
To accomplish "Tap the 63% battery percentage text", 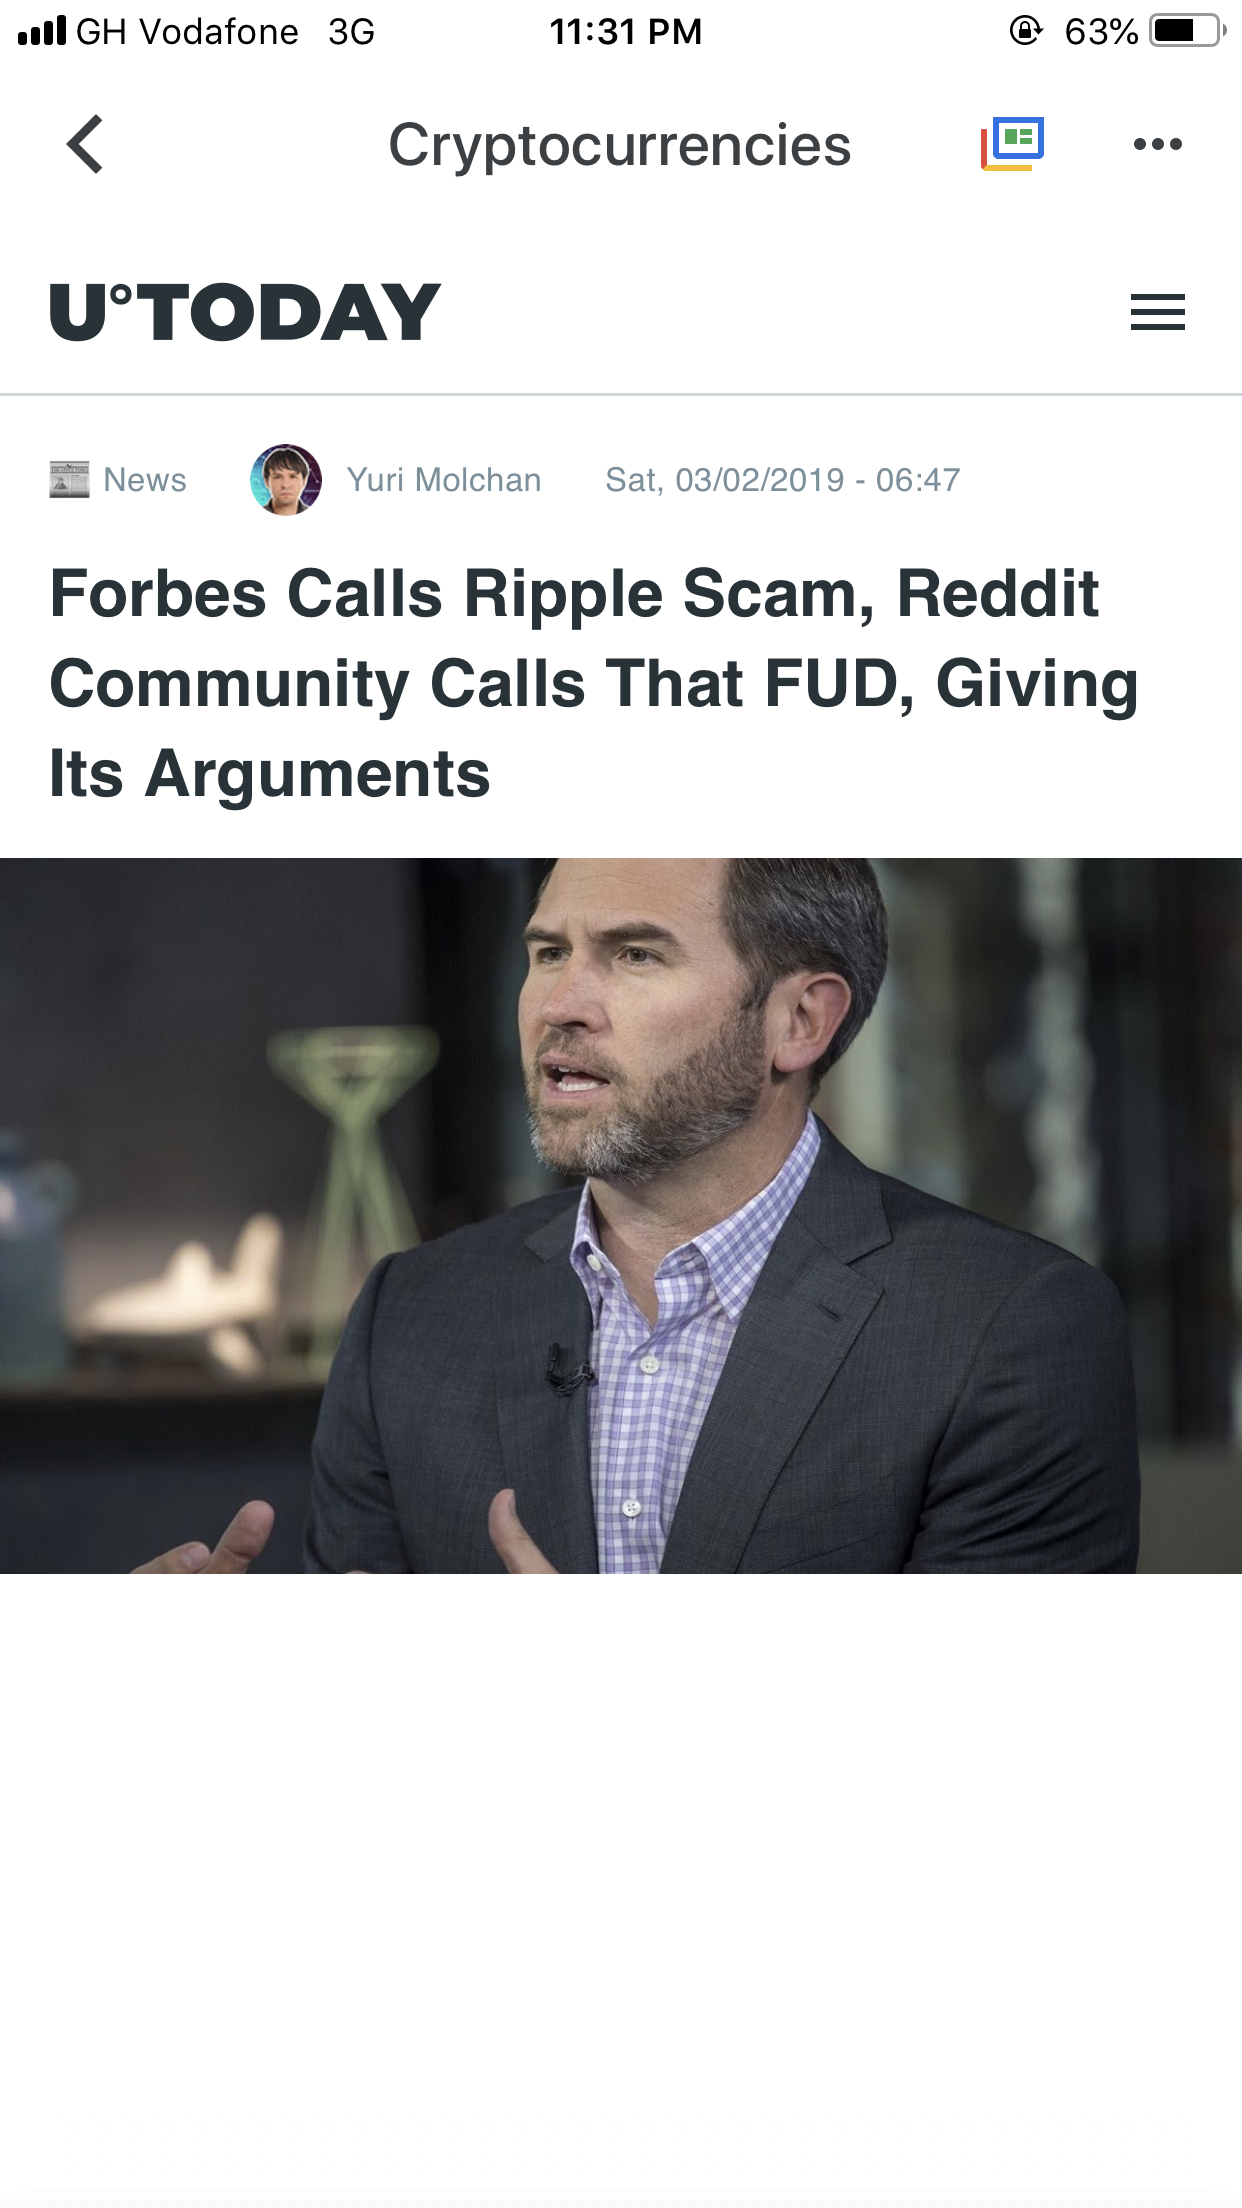I will tap(1101, 32).
